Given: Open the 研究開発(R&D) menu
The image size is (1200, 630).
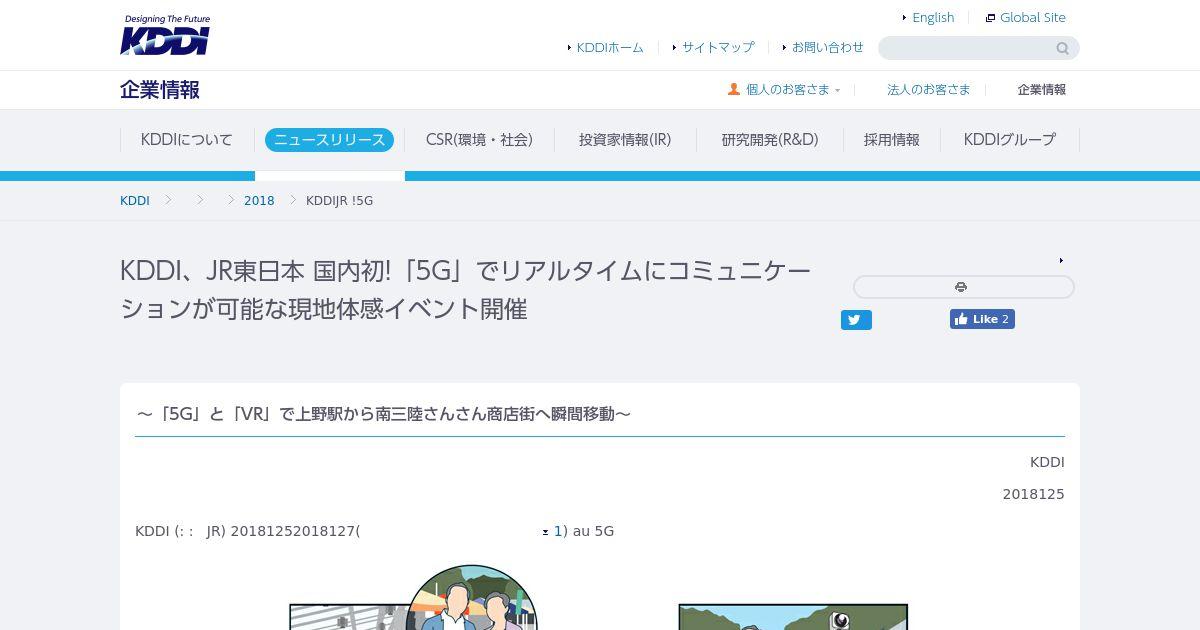Looking at the screenshot, I should click(x=770, y=140).
